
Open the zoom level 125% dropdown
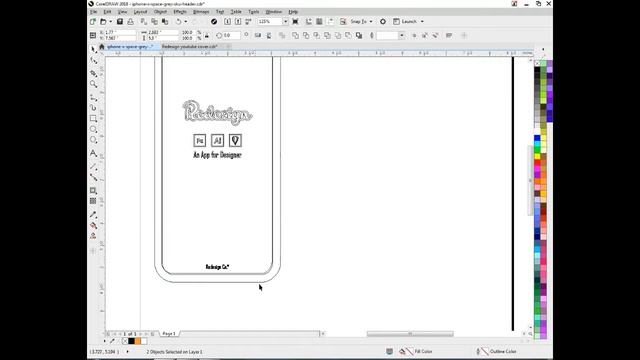pyautogui.click(x=285, y=21)
